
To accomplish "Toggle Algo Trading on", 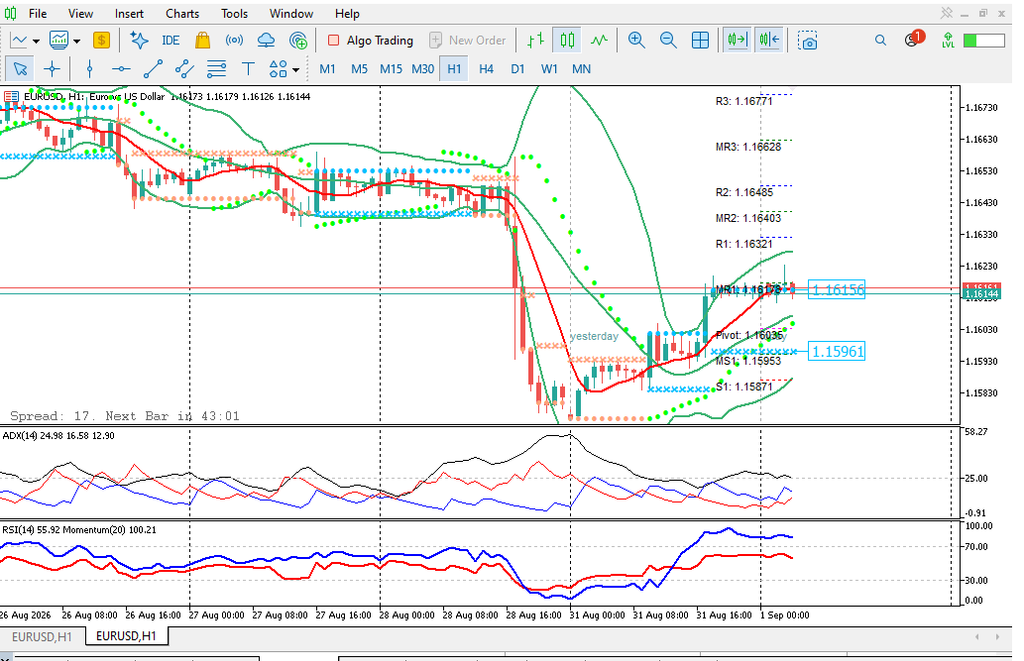I will point(370,40).
